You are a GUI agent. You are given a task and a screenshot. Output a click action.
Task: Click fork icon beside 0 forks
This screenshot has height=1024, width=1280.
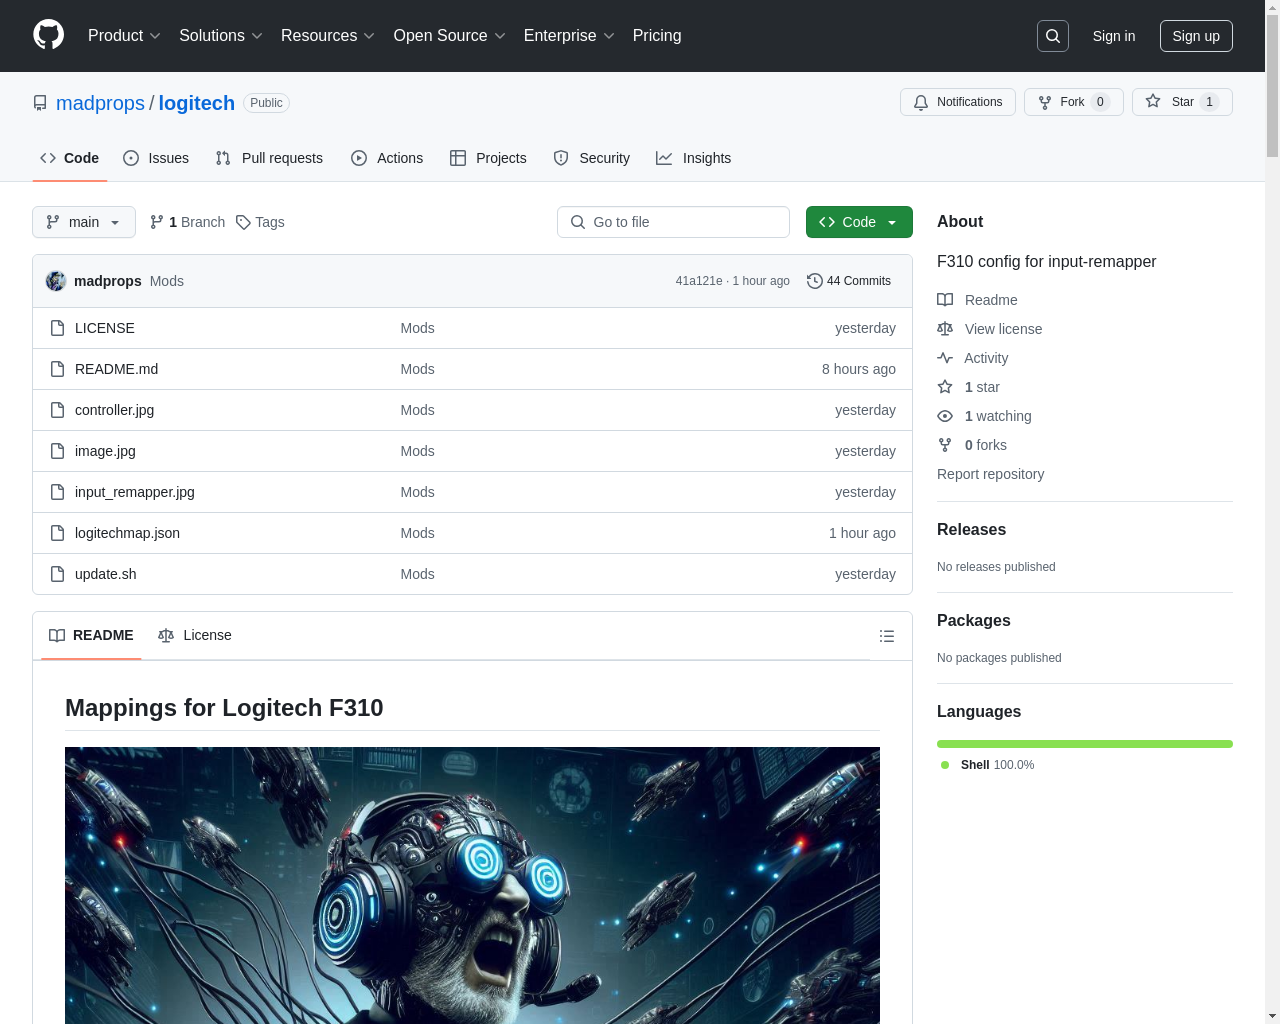945,445
